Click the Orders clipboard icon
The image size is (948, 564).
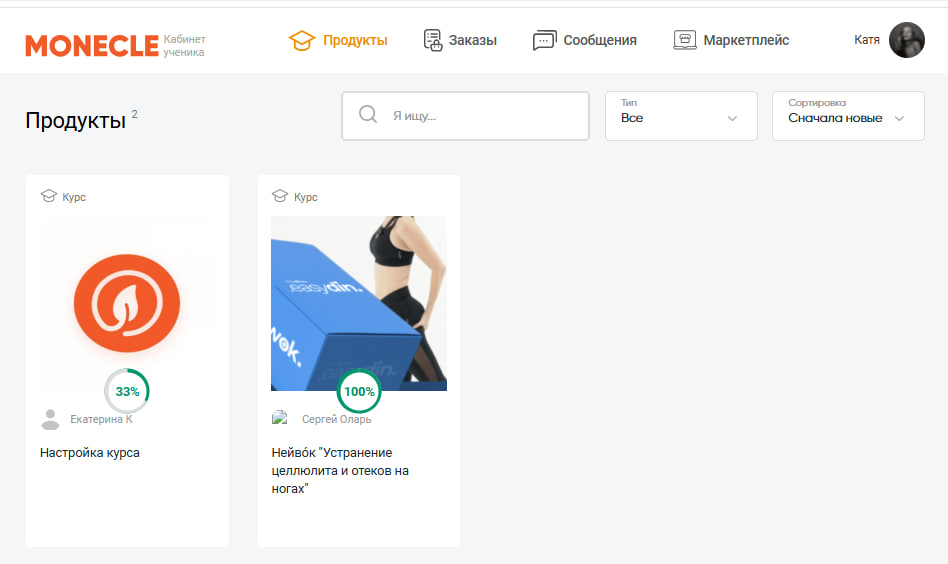point(433,41)
